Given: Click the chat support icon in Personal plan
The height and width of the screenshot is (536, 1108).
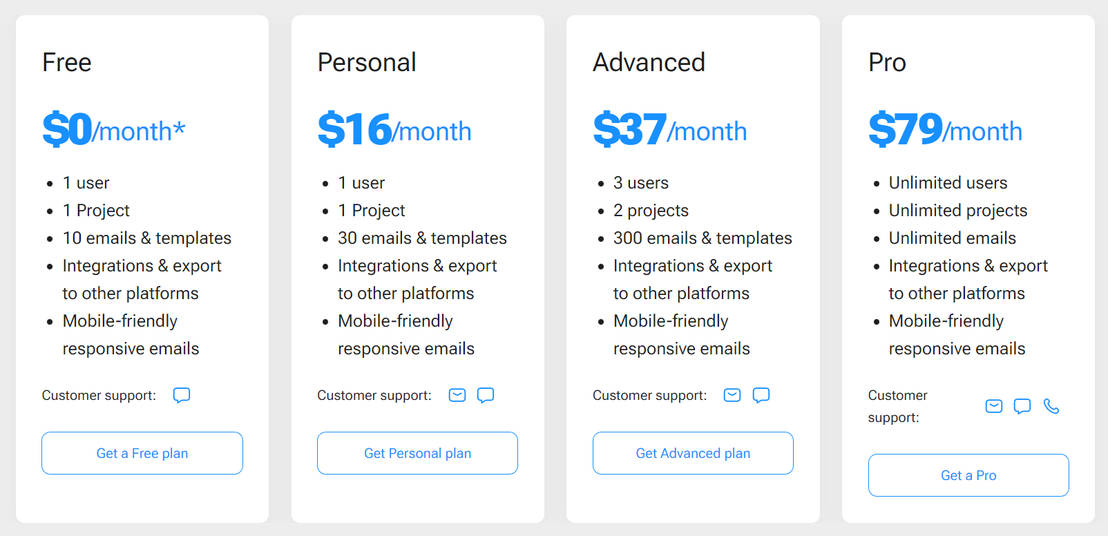Looking at the screenshot, I should click(x=486, y=395).
